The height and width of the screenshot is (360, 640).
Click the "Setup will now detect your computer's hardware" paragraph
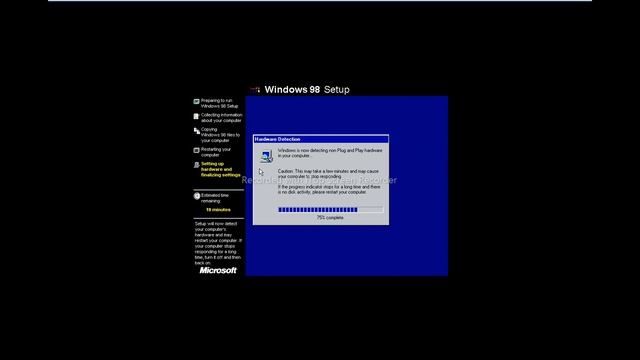click(x=218, y=243)
